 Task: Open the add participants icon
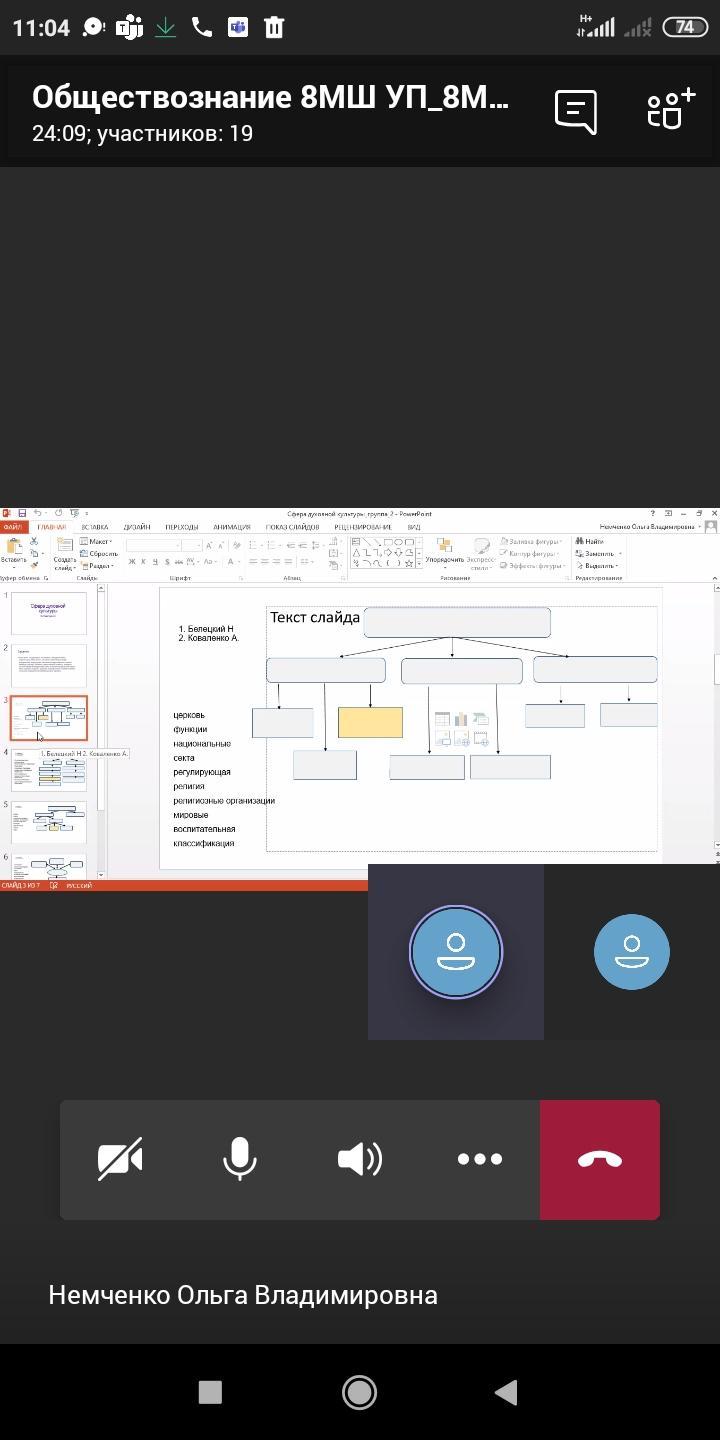669,109
